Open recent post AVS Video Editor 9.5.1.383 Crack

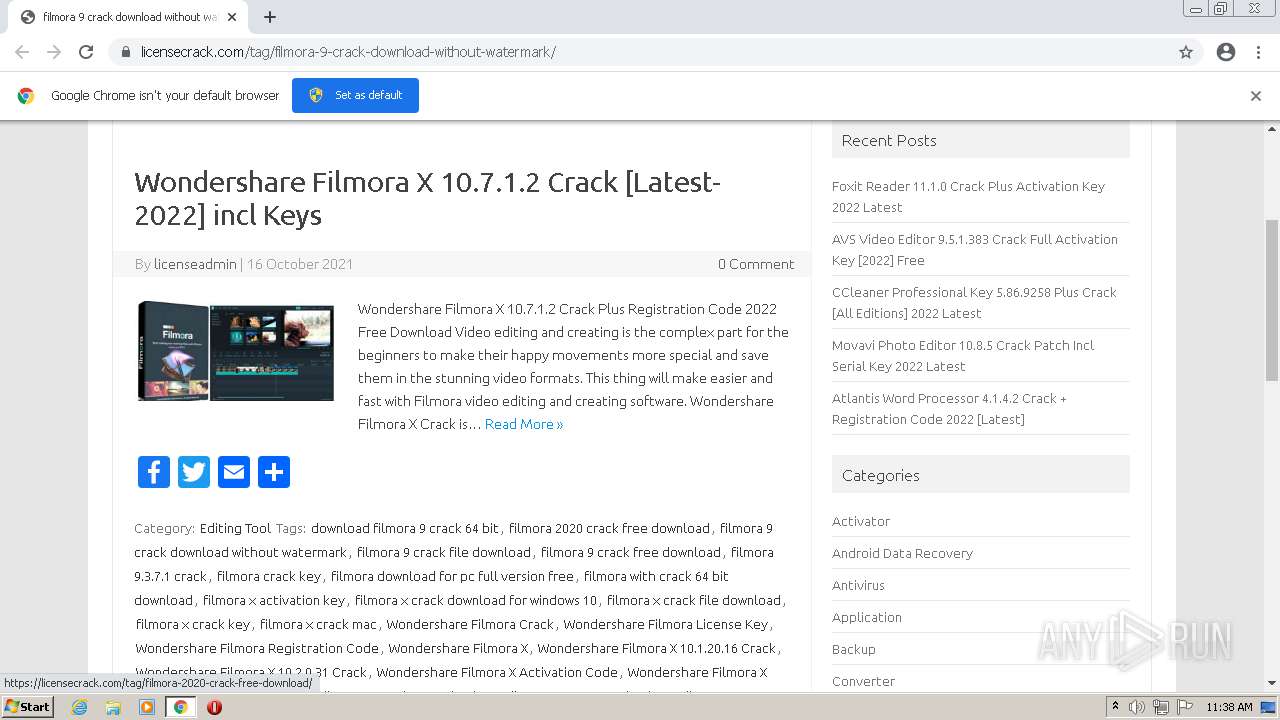pos(975,249)
